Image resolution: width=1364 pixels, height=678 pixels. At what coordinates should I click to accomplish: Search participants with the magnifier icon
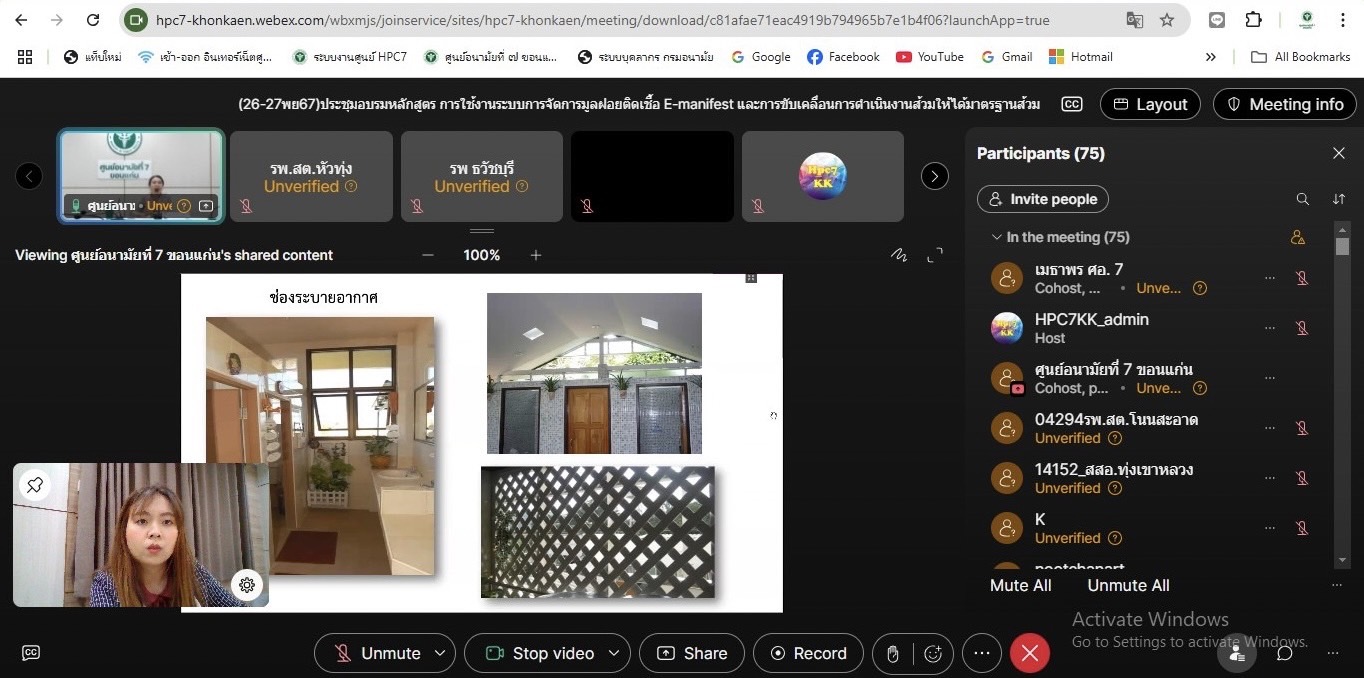pyautogui.click(x=1302, y=199)
